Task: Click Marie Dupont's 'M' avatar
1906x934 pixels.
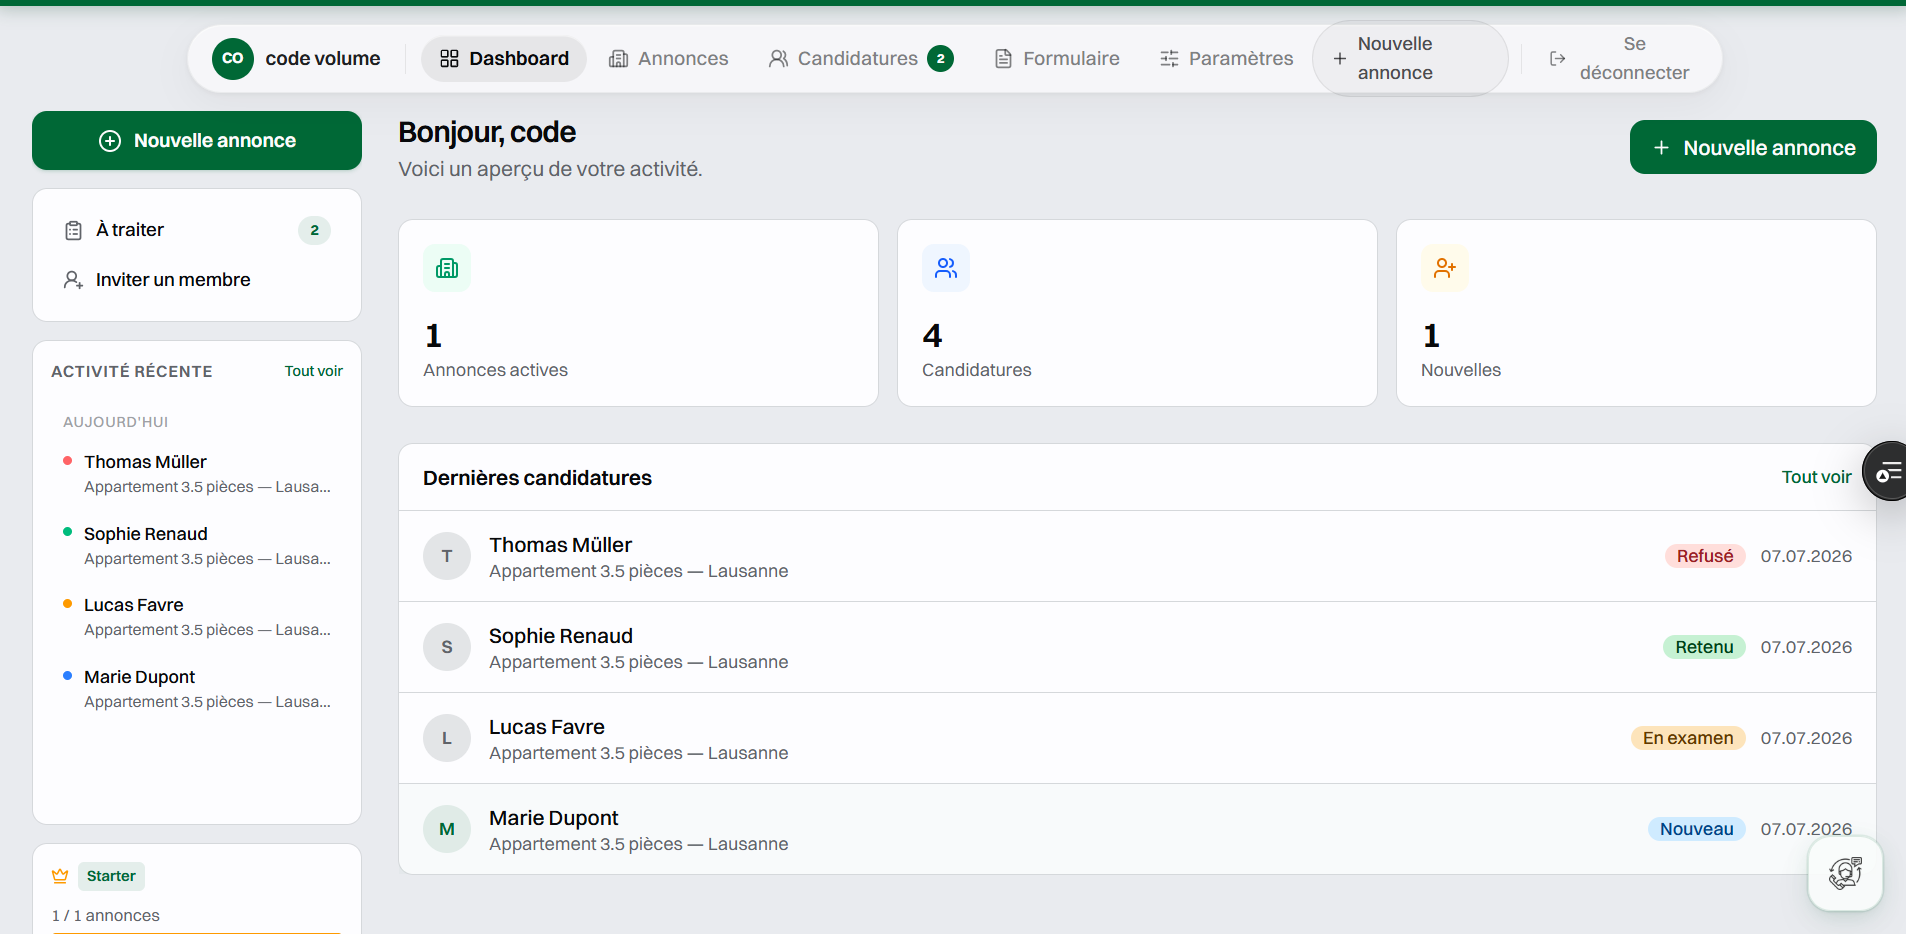Action: 447,829
